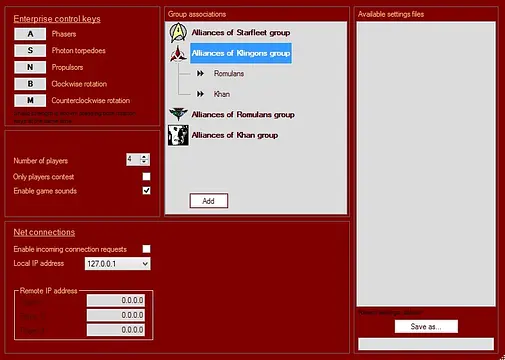Click the first Remote IP address field
This screenshot has height=360, width=505.
coord(116,300)
